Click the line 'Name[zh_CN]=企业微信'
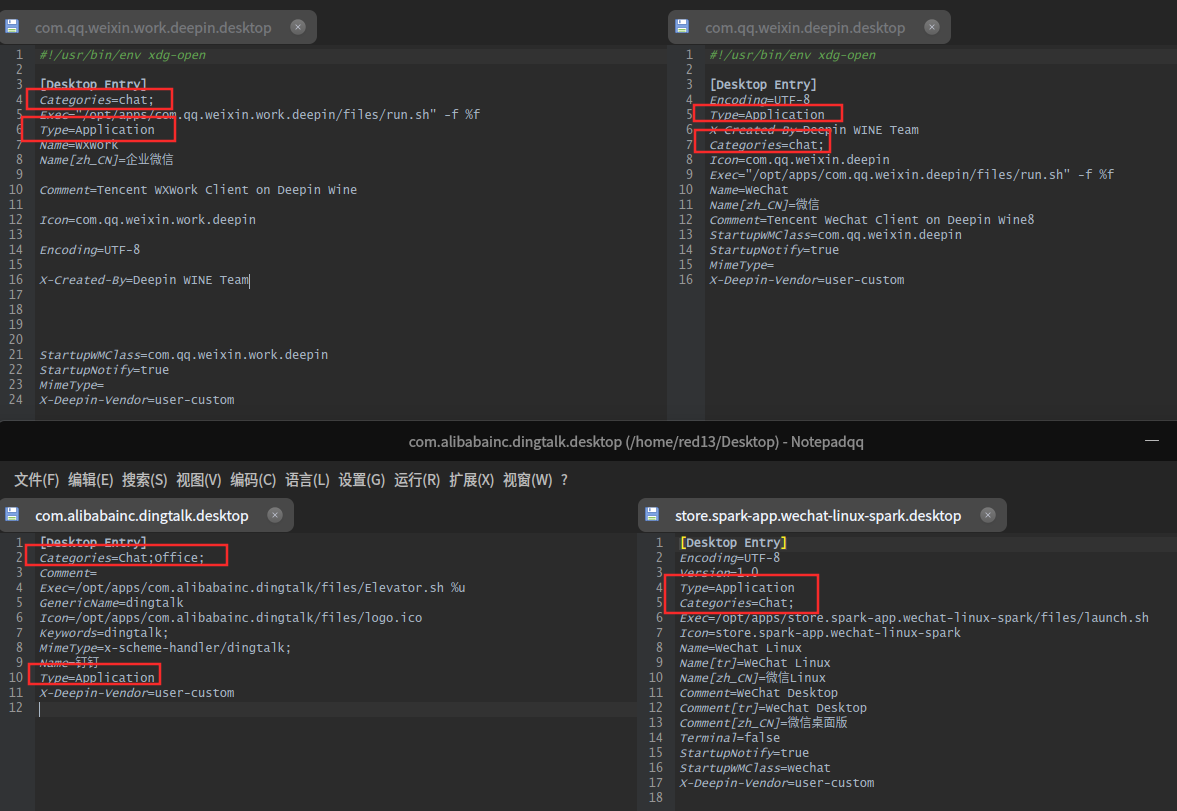Viewport: 1177px width, 811px height. tap(107, 159)
